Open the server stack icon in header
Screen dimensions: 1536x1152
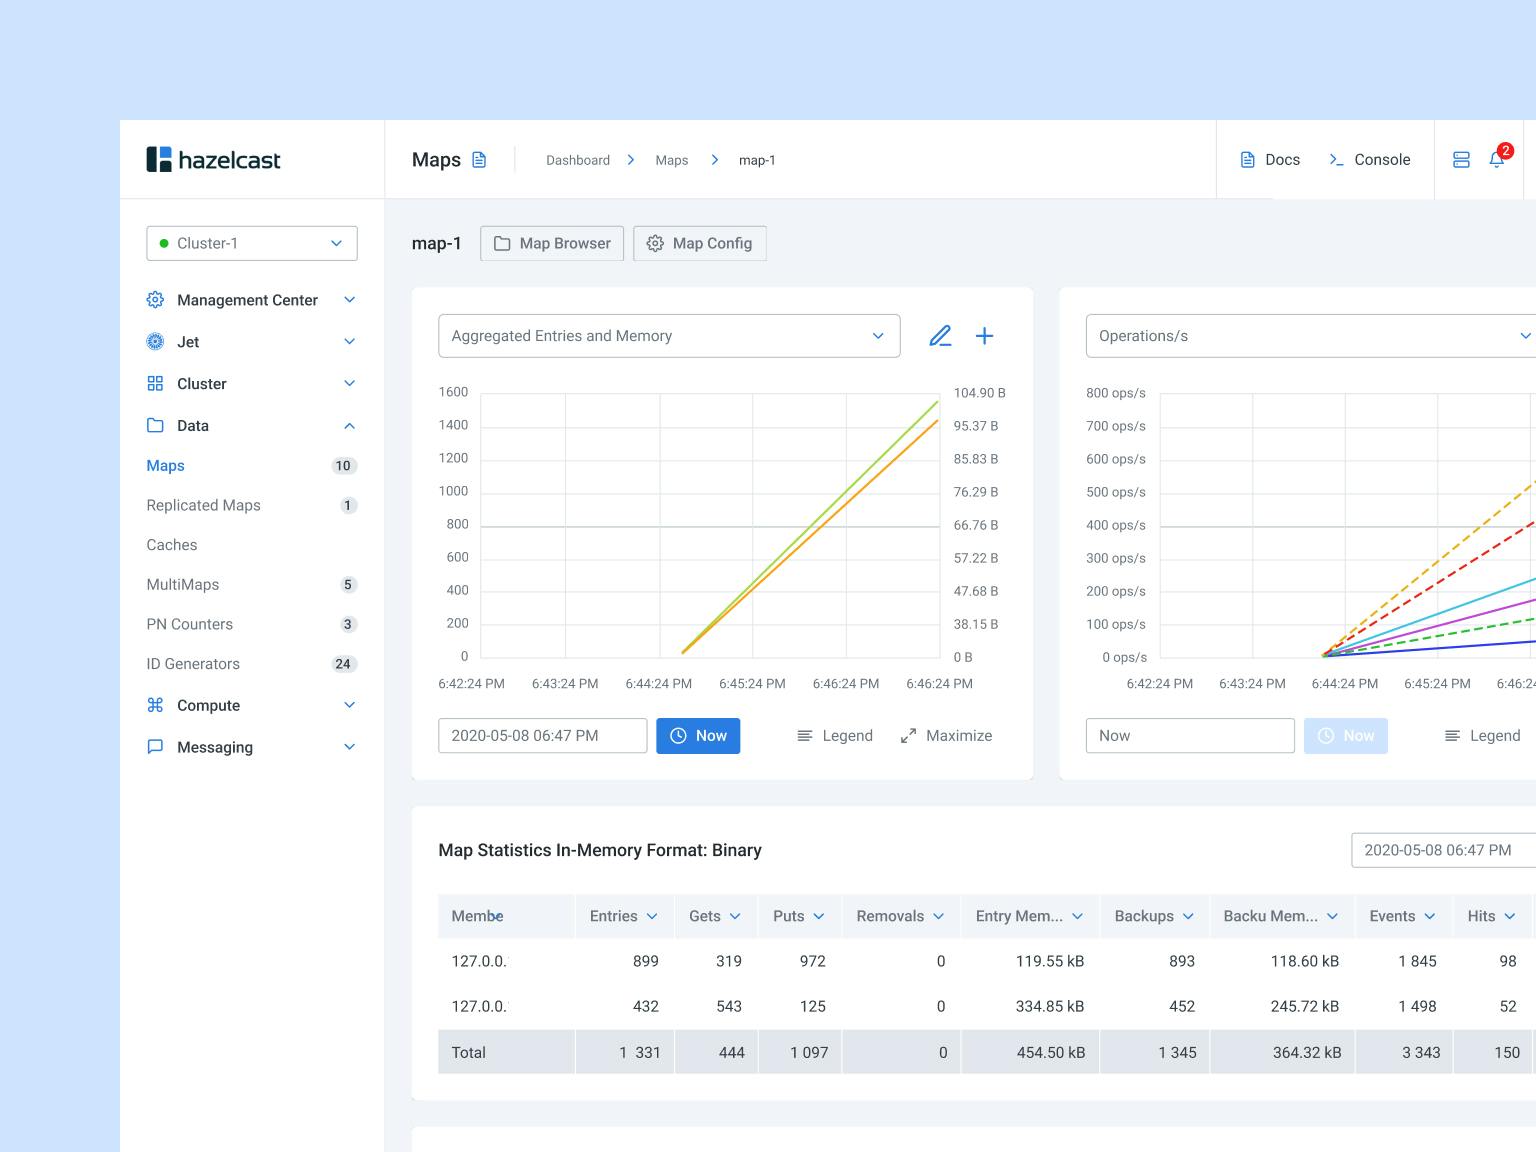pos(1461,160)
